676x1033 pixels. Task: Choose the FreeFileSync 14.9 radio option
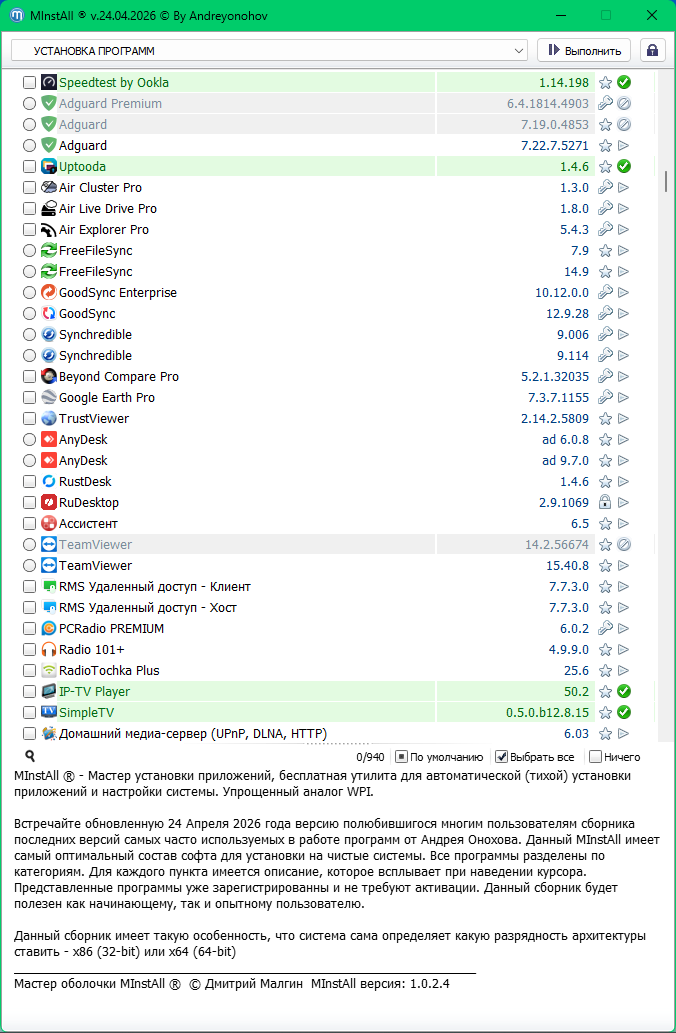(29, 272)
